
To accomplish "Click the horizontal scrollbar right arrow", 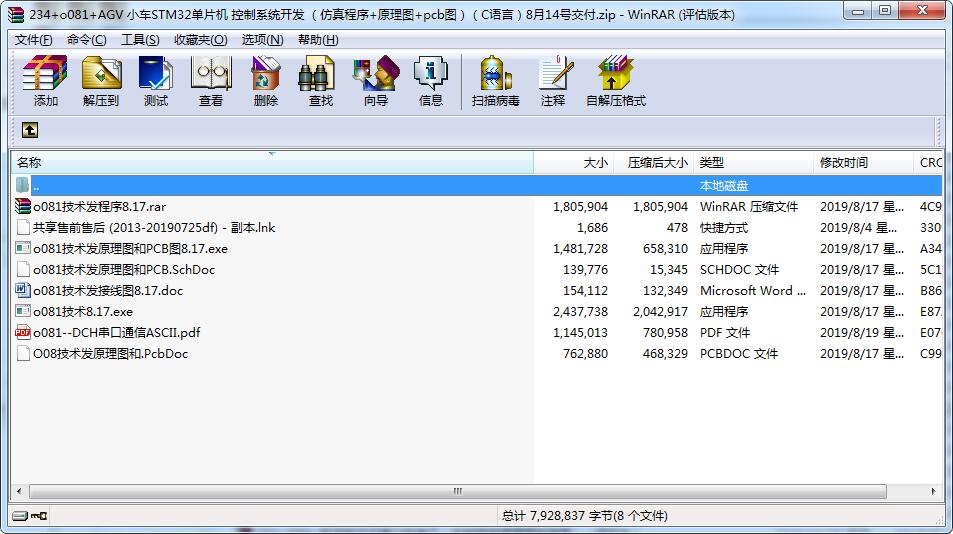I will pos(934,491).
